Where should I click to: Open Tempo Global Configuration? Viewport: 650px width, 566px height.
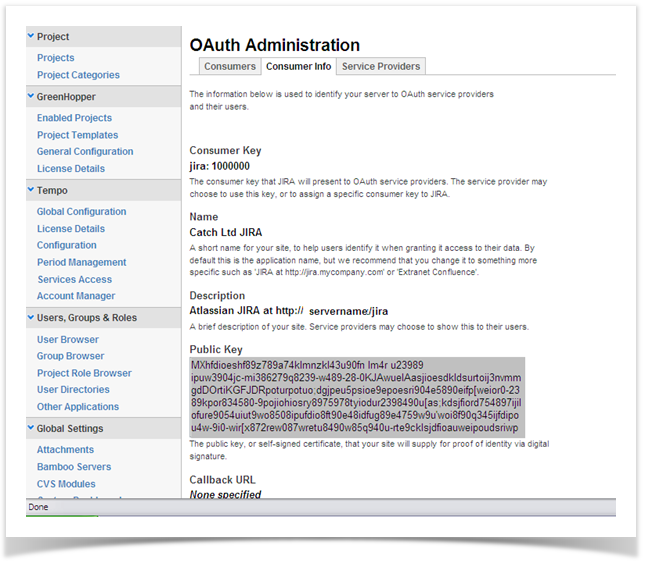pos(81,212)
